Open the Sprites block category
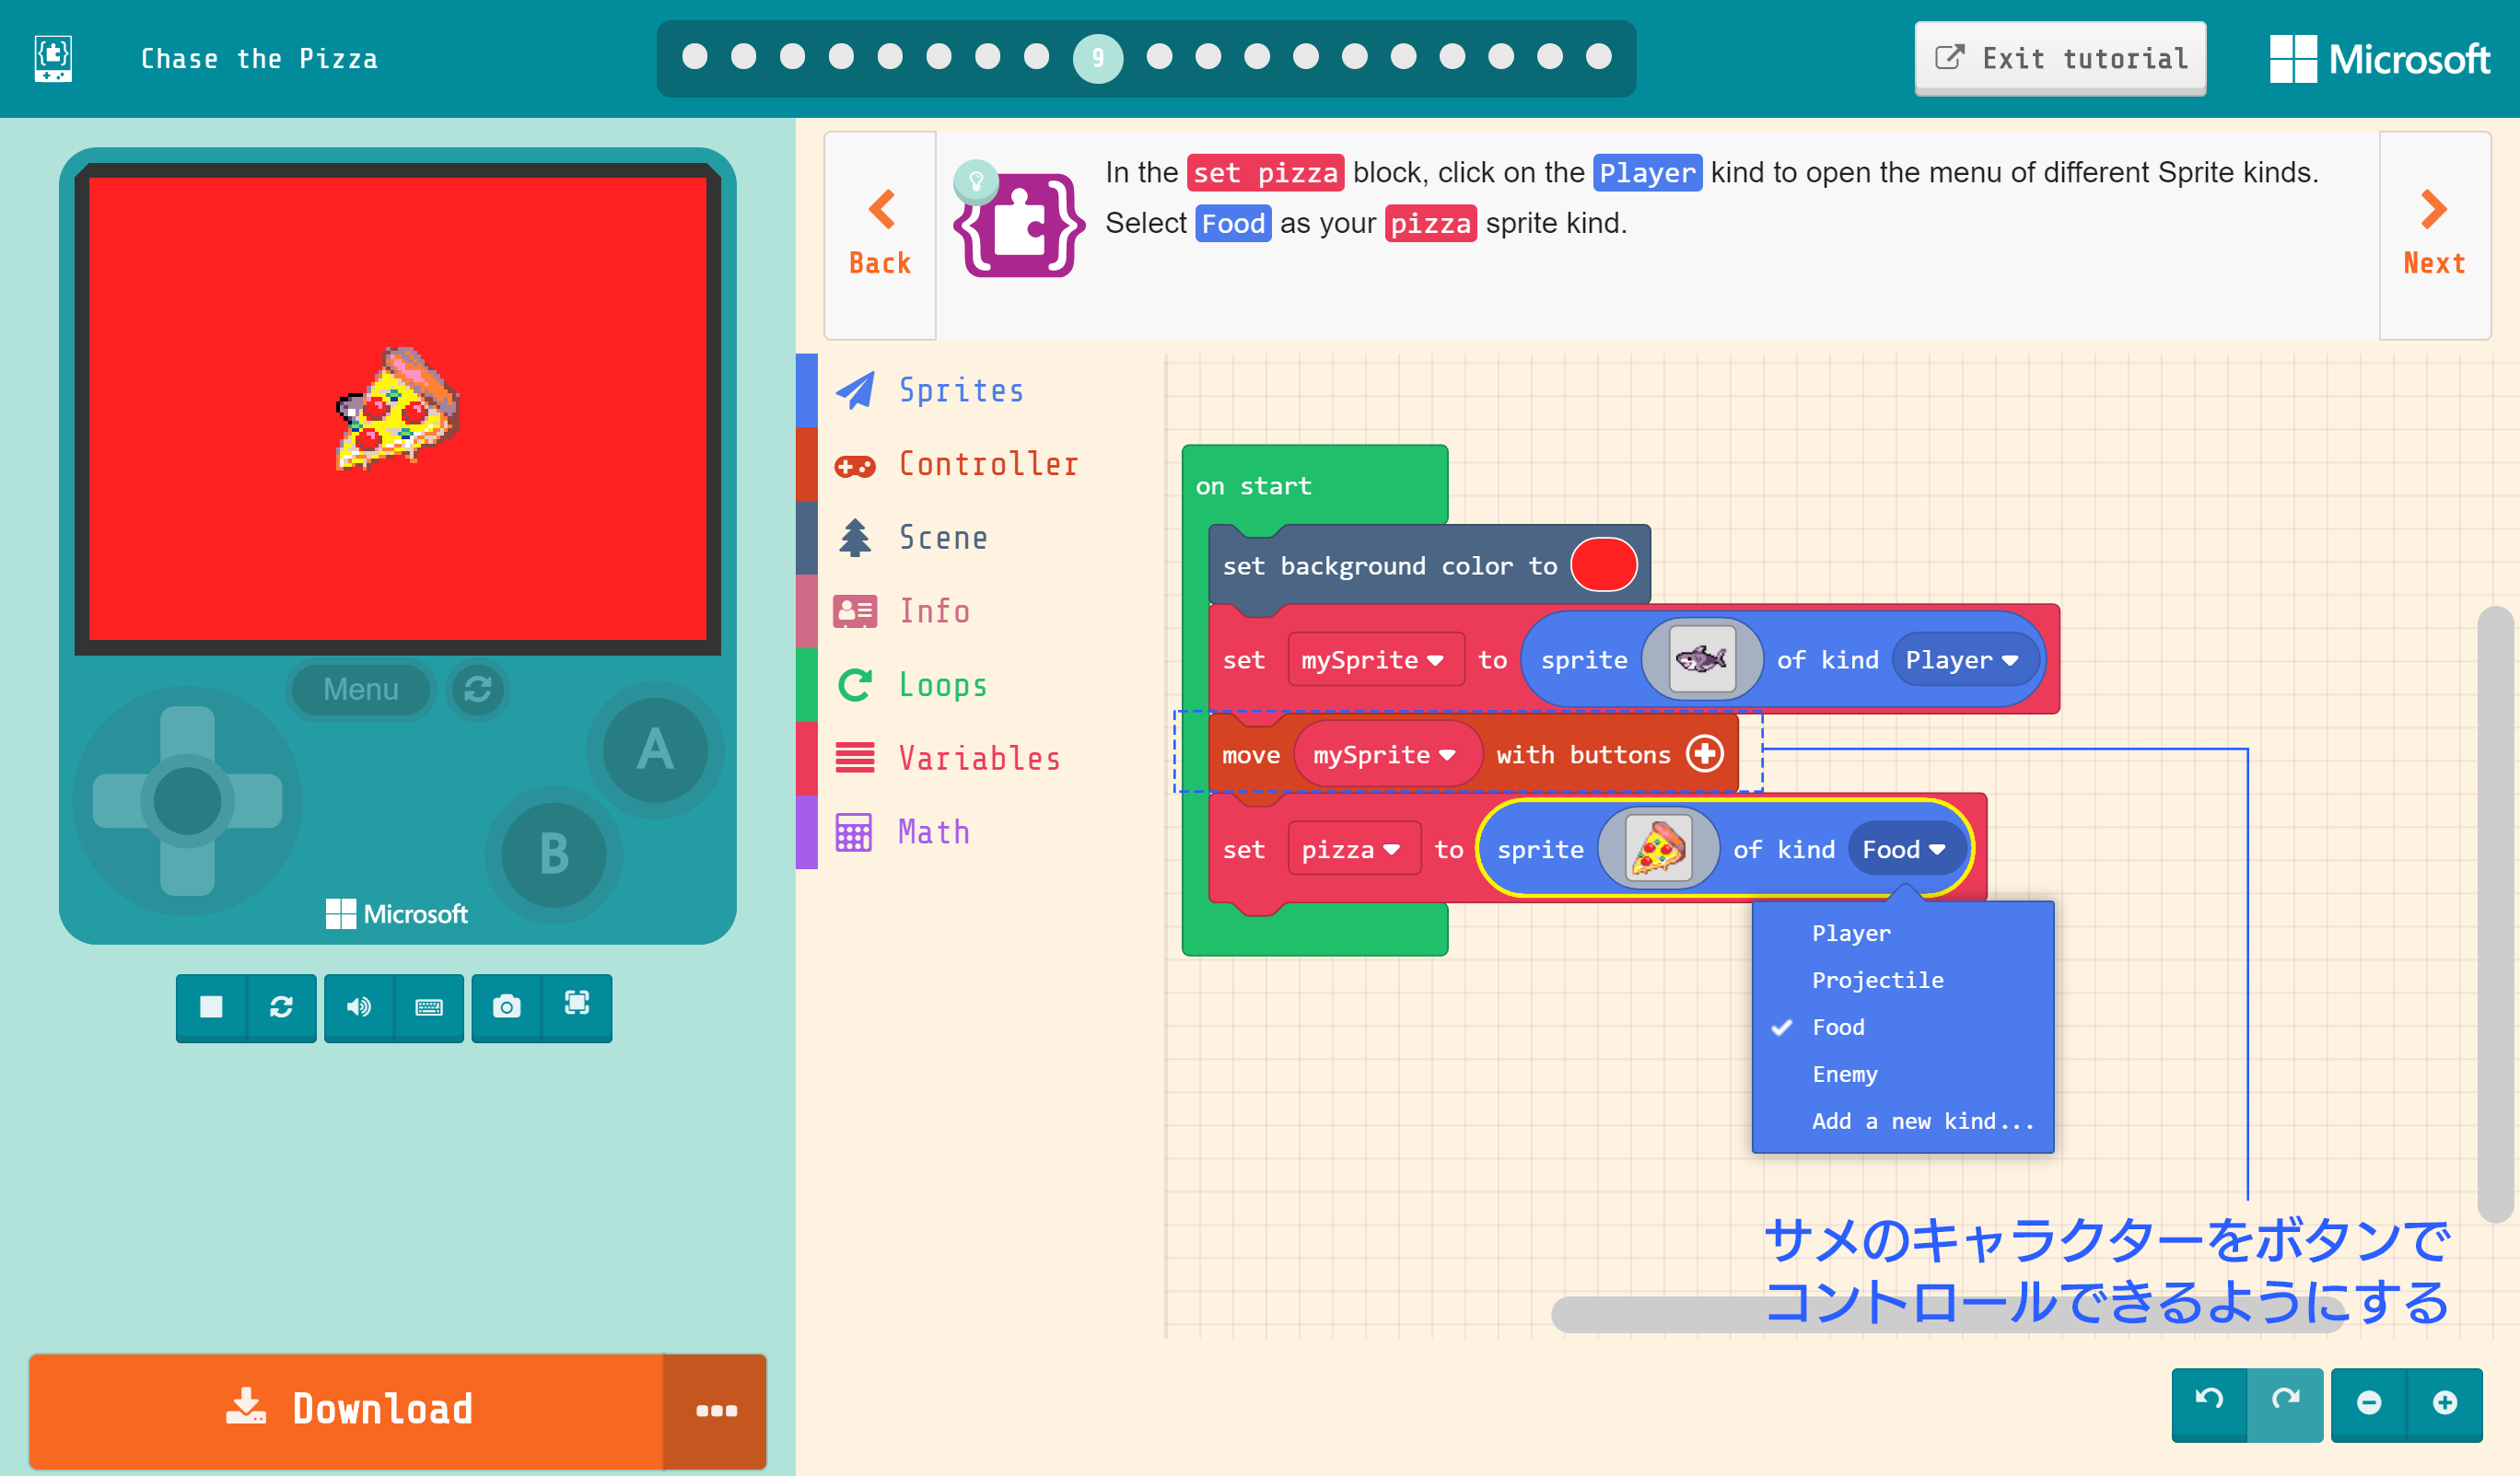Image resolution: width=2520 pixels, height=1476 pixels. [960, 390]
